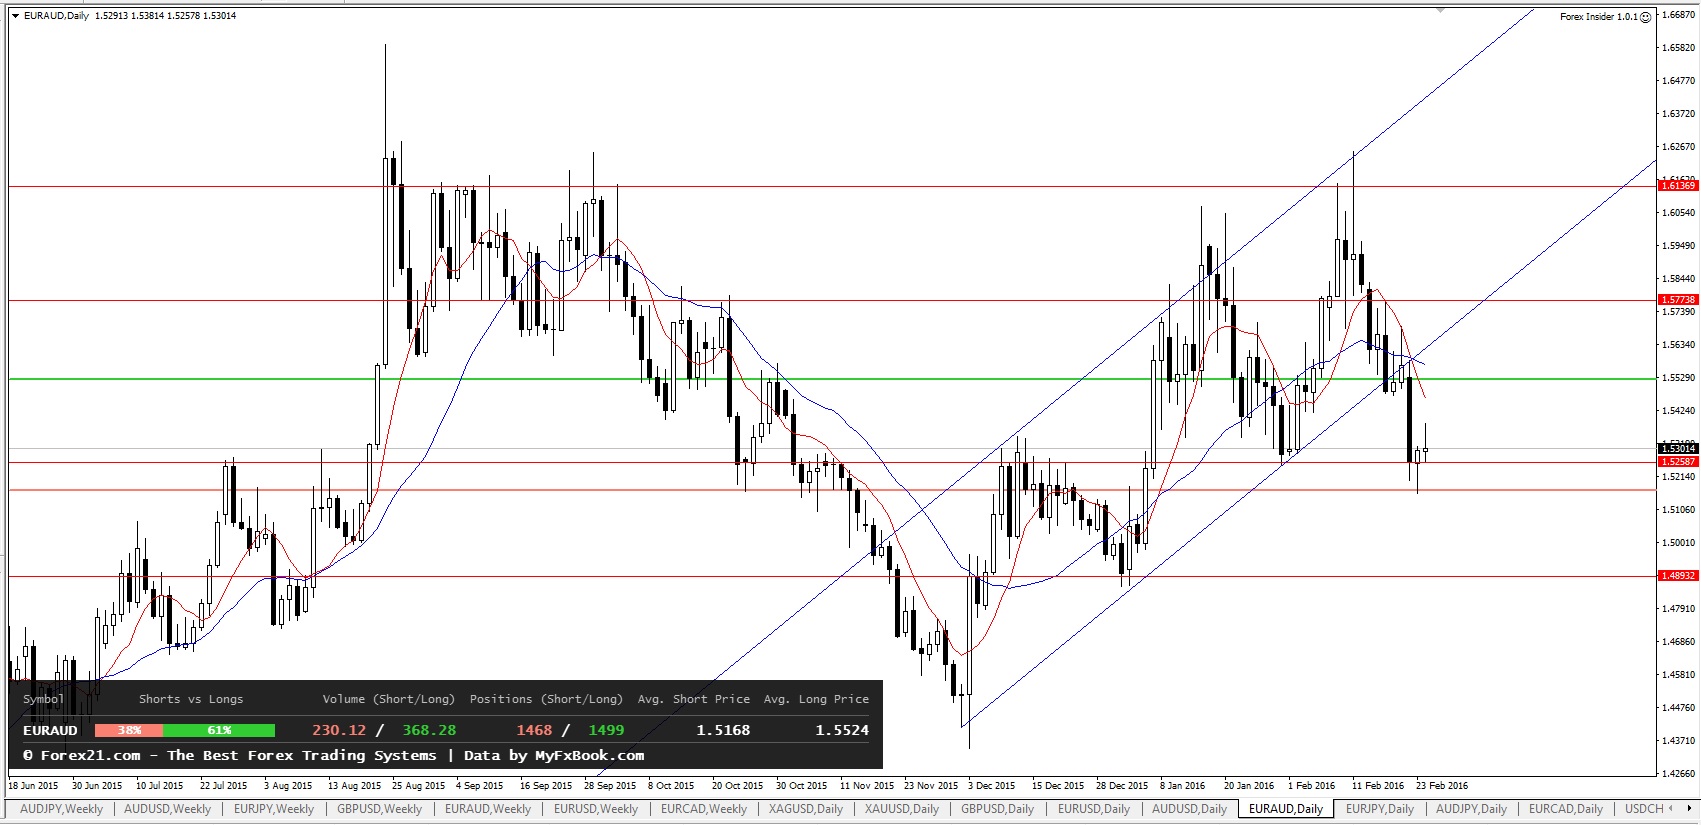The image size is (1701, 825).
Task: Open the EURCAD,Daily chart tab
Action: point(1565,809)
